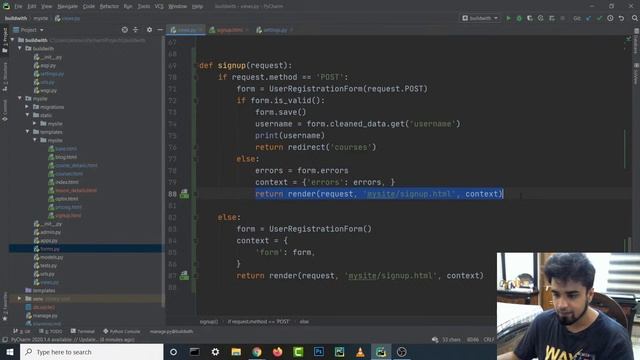
Task: Switch to settings.py editor tab
Action: pyautogui.click(x=274, y=30)
